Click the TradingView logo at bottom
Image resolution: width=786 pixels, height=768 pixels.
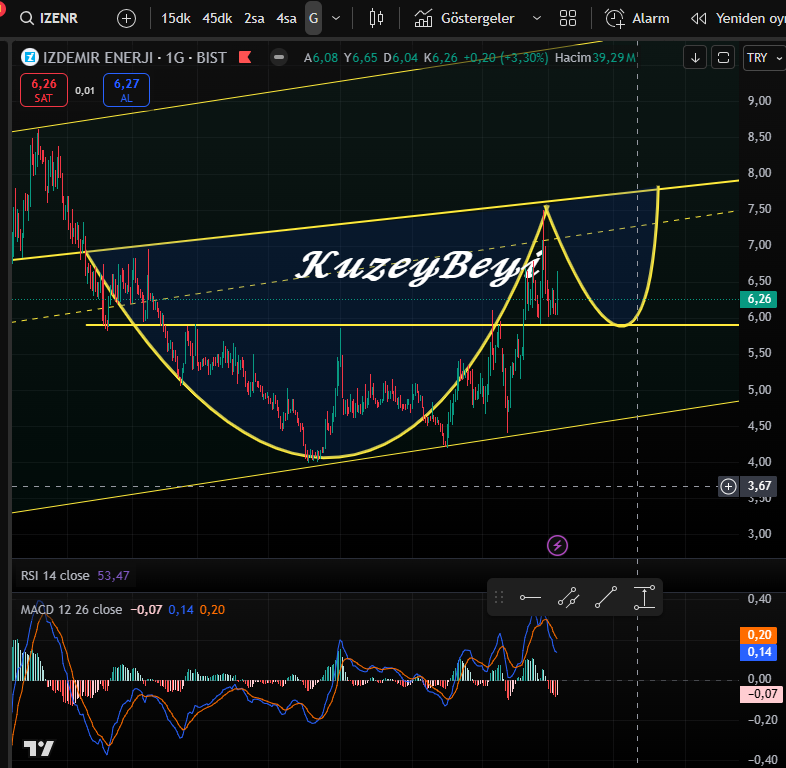pyautogui.click(x=38, y=748)
